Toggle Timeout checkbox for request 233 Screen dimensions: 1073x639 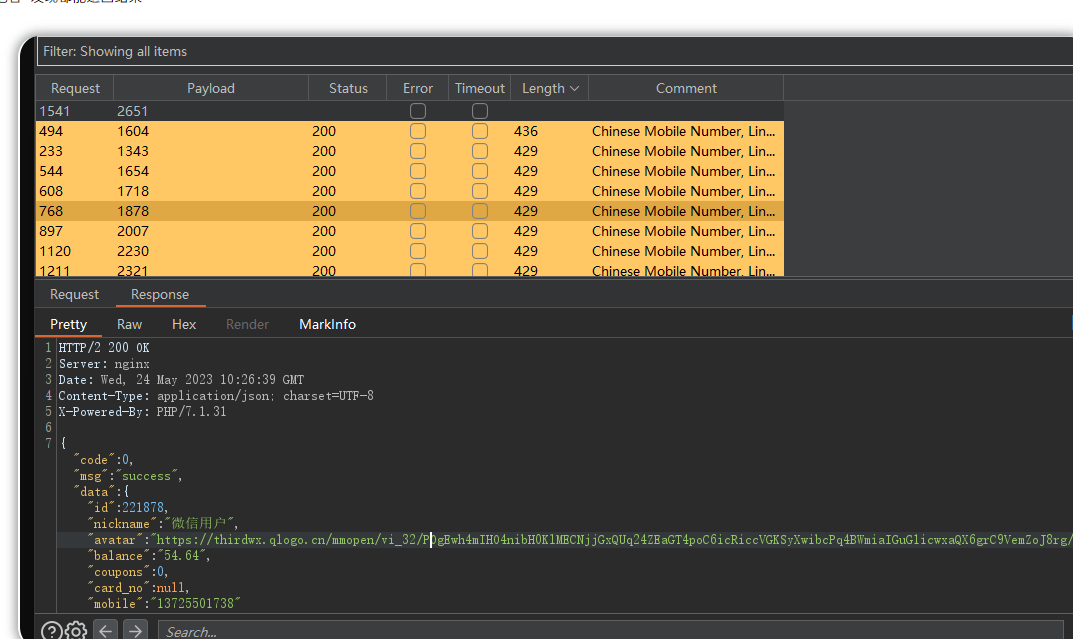[x=480, y=151]
